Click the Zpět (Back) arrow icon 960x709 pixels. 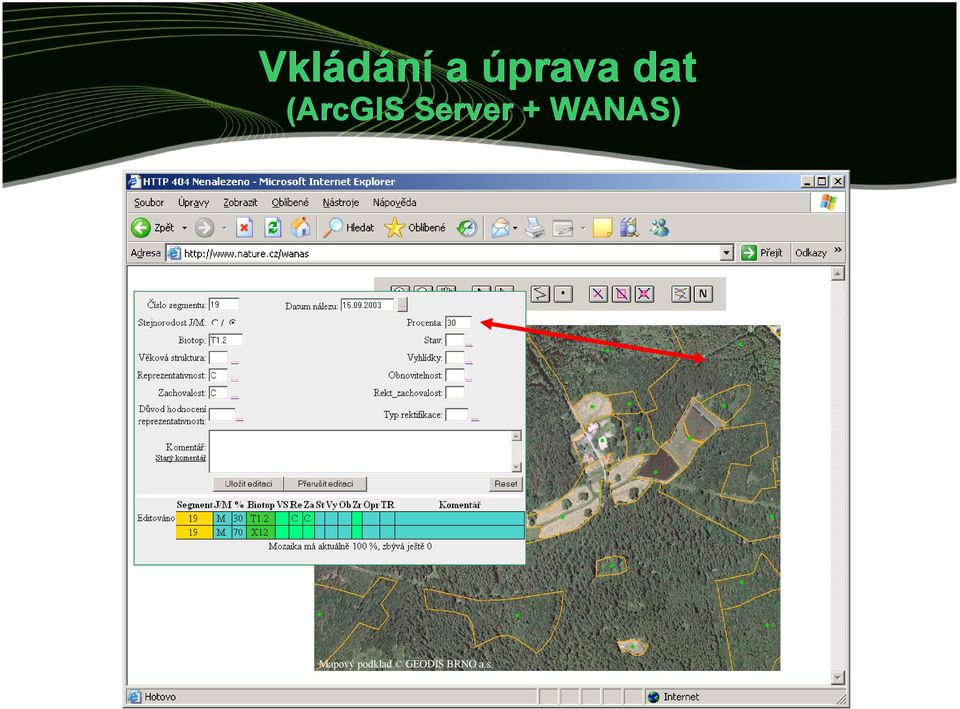pyautogui.click(x=141, y=228)
